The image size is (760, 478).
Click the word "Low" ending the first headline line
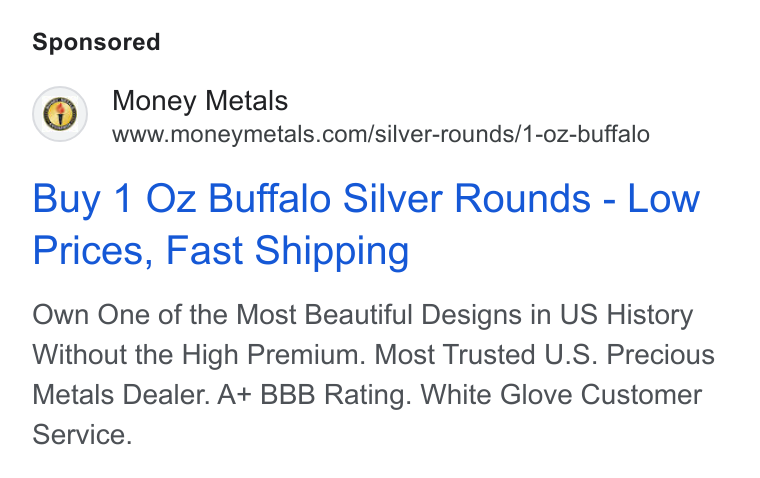click(x=664, y=199)
